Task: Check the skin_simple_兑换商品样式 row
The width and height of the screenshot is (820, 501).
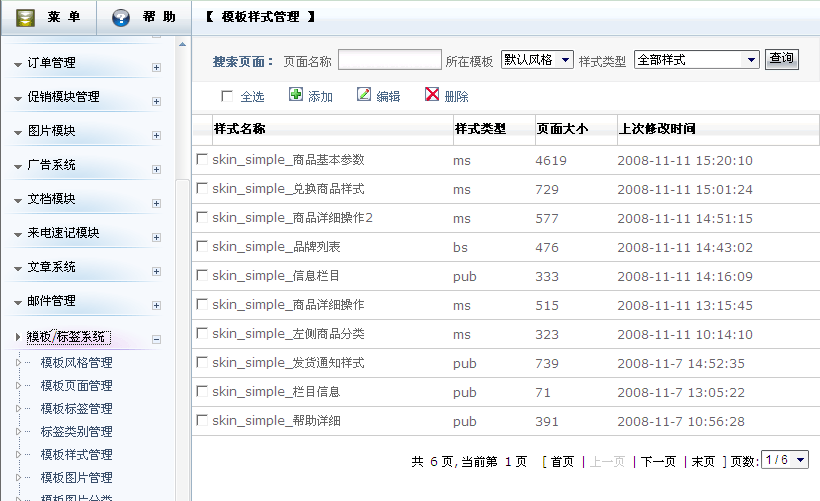Action: 202,188
